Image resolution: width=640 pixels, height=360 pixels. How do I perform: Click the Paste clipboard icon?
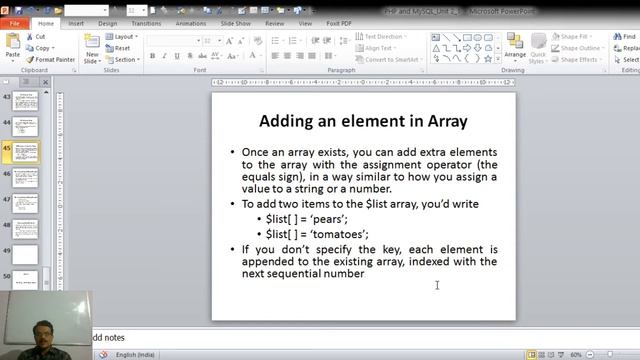[13, 42]
